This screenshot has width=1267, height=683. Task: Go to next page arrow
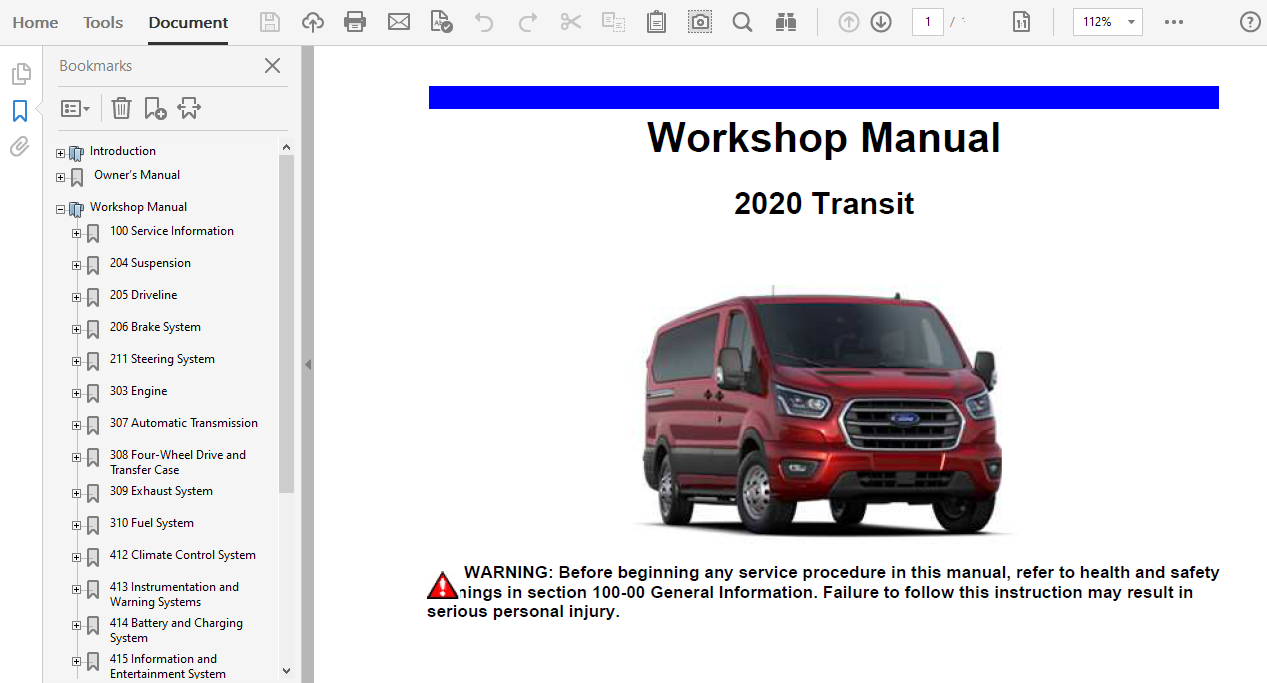(881, 22)
